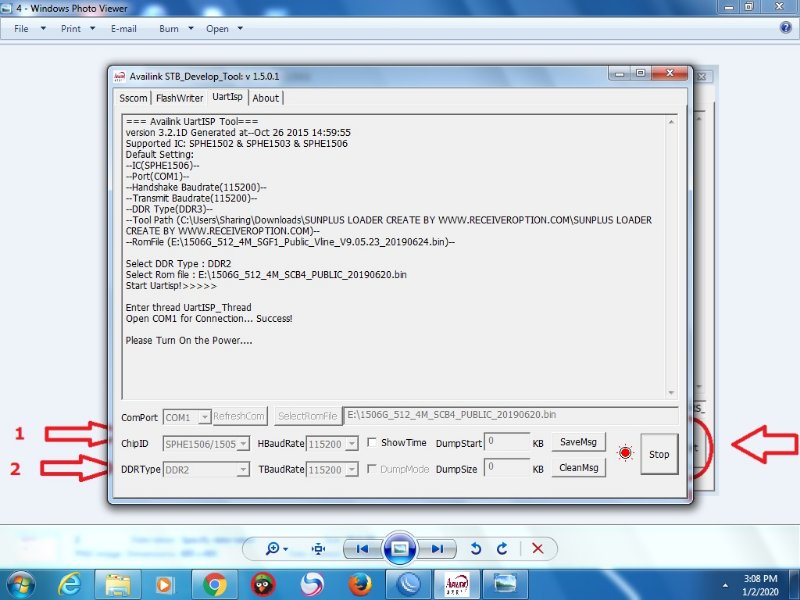Viewport: 800px width, 600px height.
Task: Delete the photo with red X
Action: tap(537, 549)
